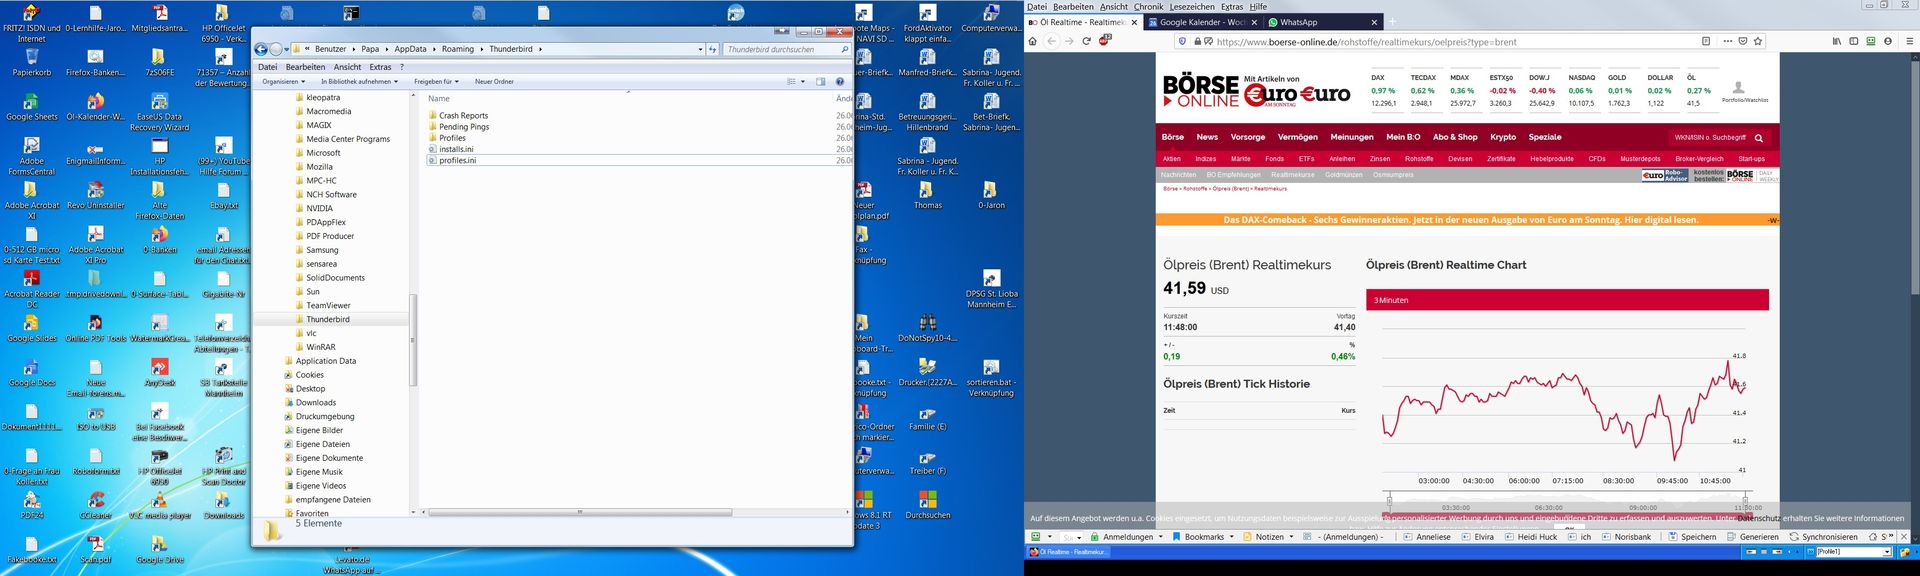This screenshot has height=576, width=1920.
Task: Click the Roaming breadcrumb in address bar
Action: coord(458,49)
